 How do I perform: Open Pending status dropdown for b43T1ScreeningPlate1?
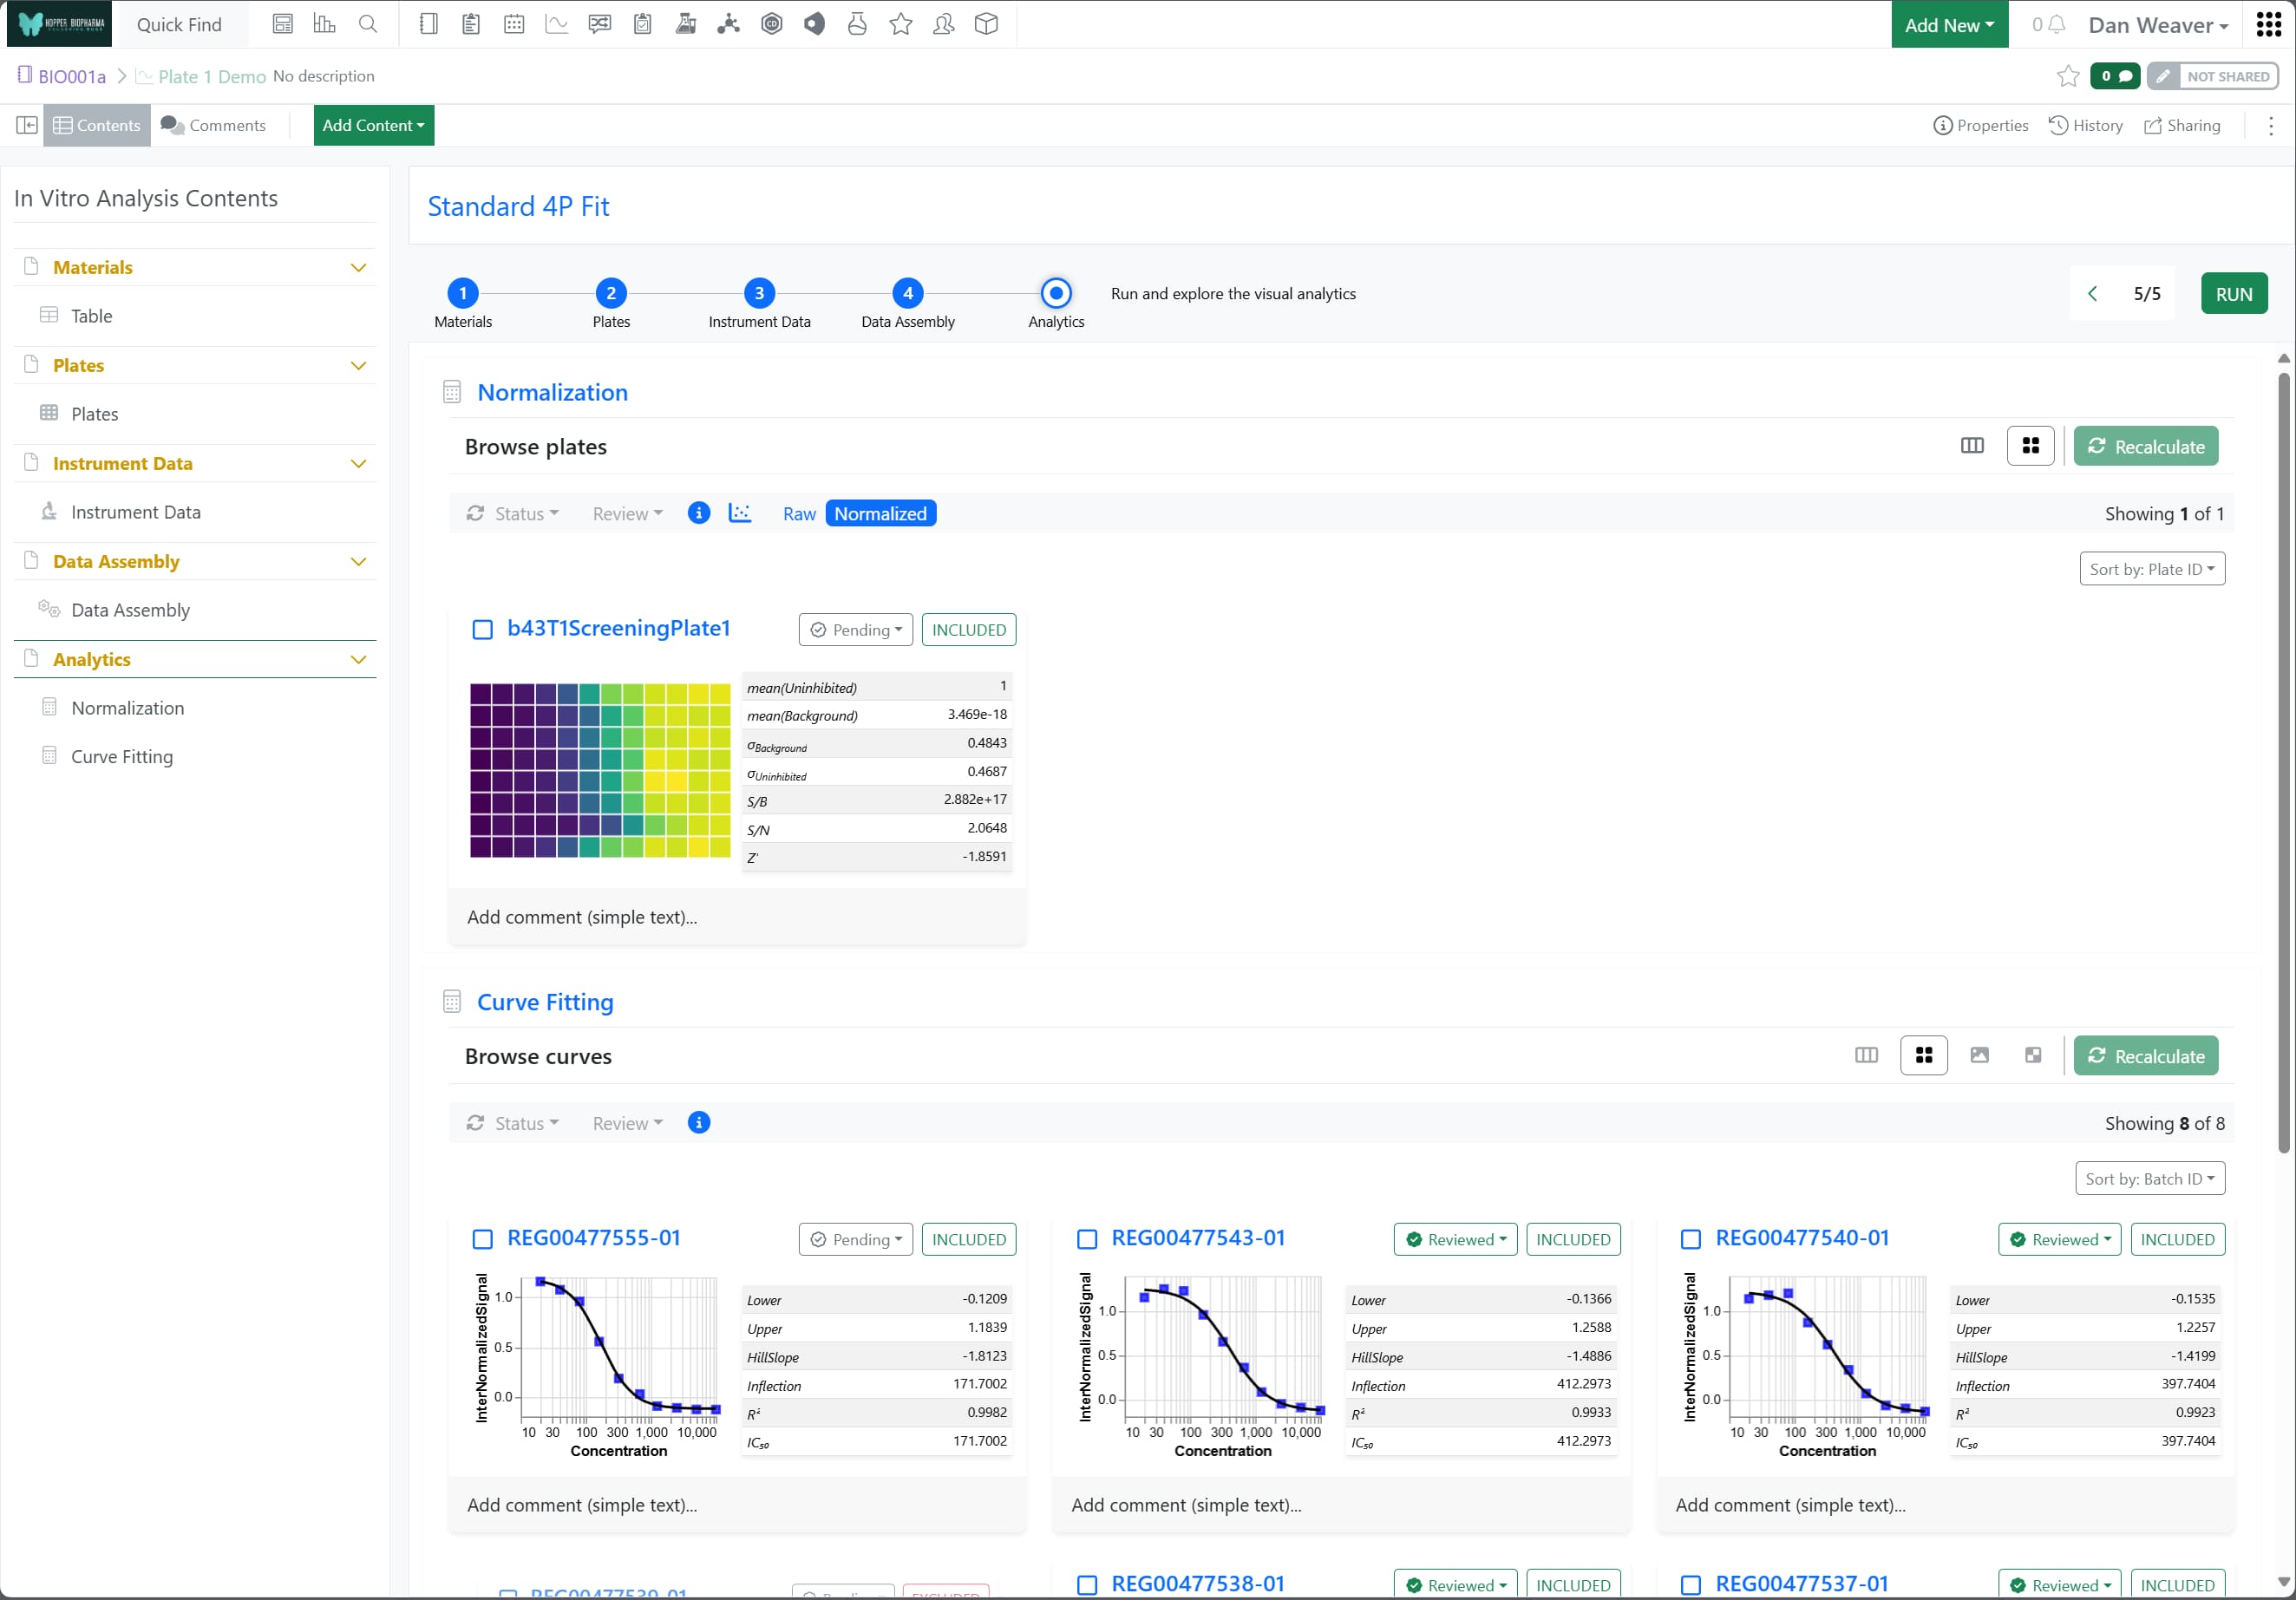tap(855, 629)
